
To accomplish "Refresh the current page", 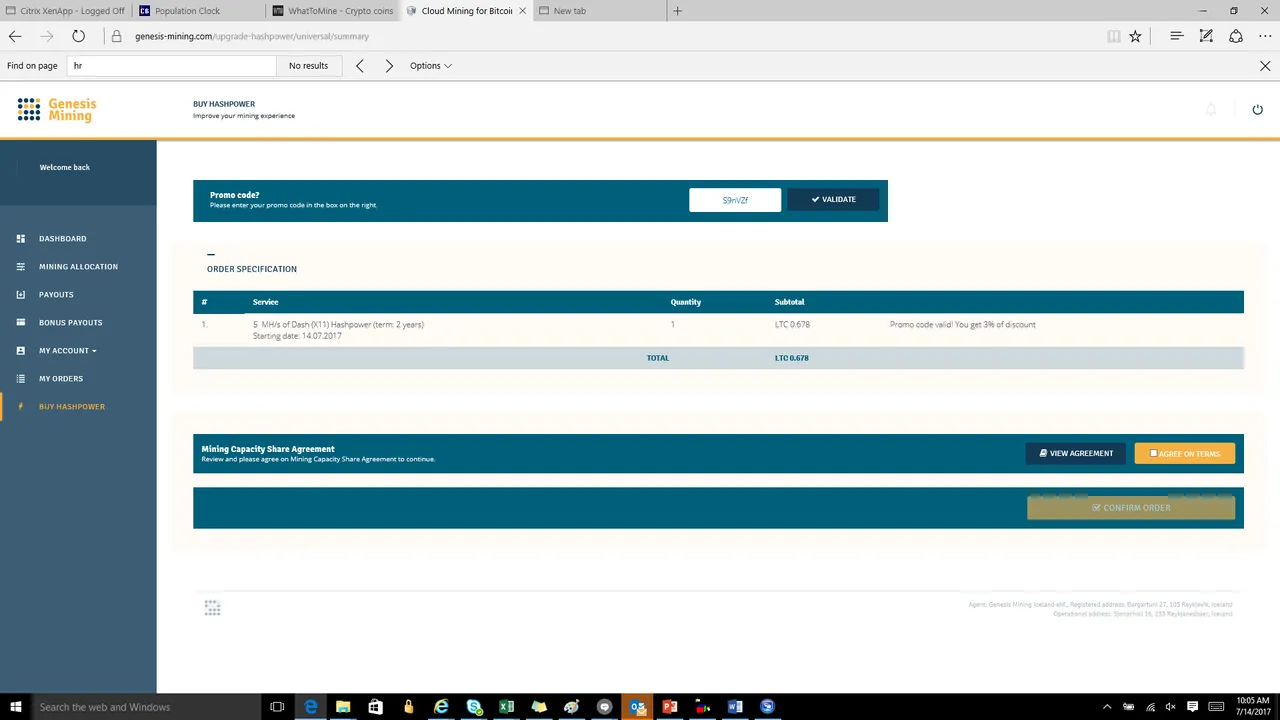I will [78, 36].
